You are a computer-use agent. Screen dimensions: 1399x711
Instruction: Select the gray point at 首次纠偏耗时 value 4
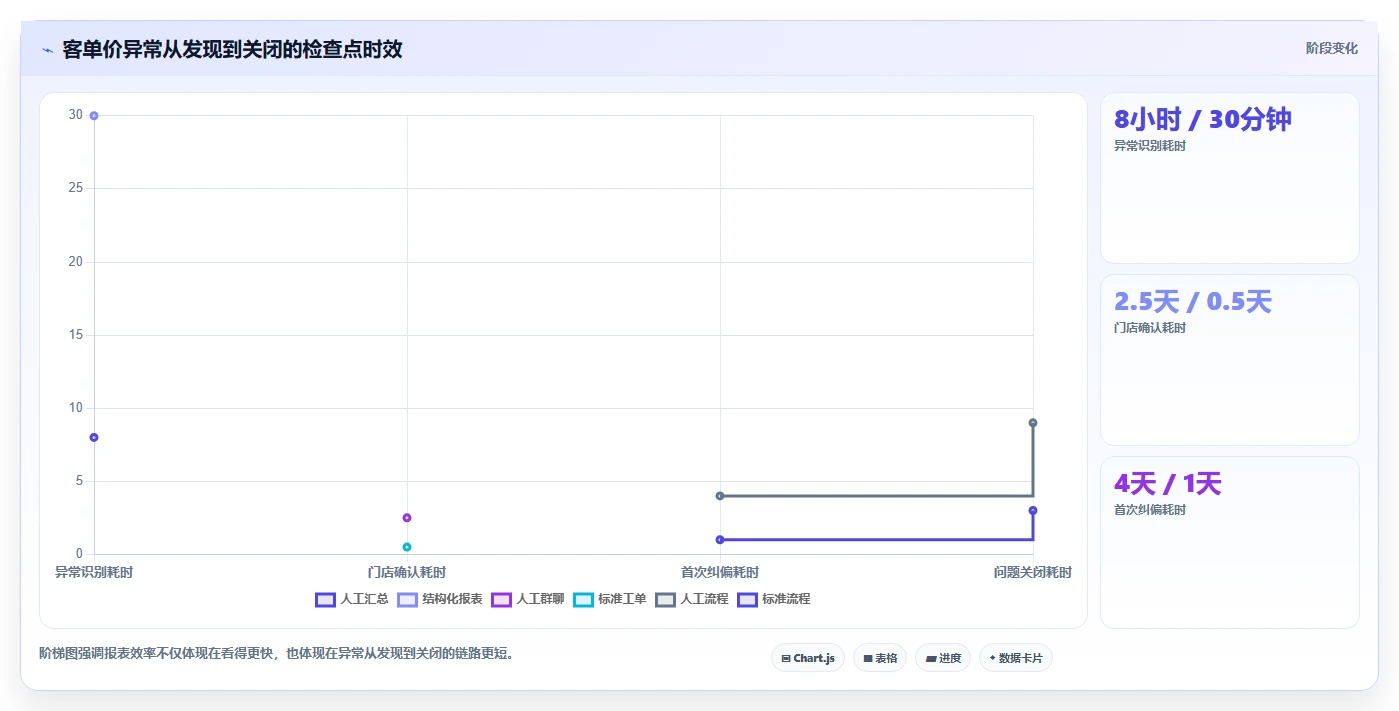point(720,496)
